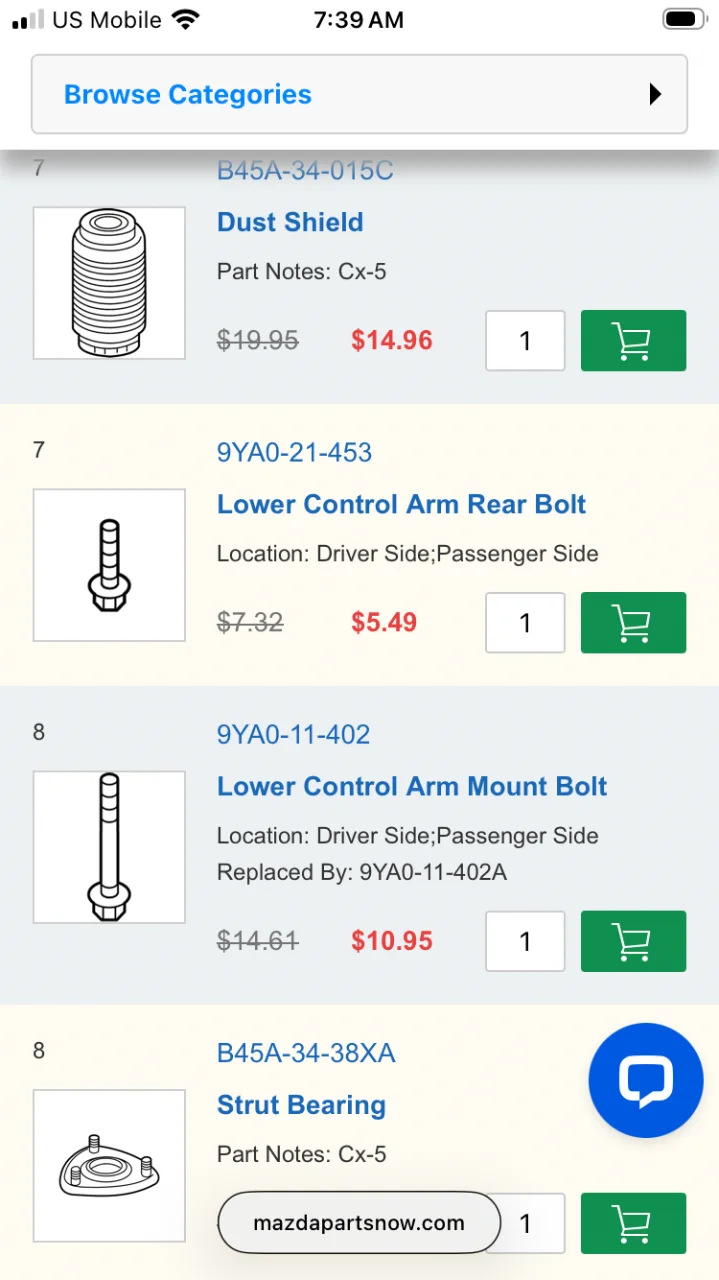Click the Mount Bolt thumbnail image

pos(109,847)
